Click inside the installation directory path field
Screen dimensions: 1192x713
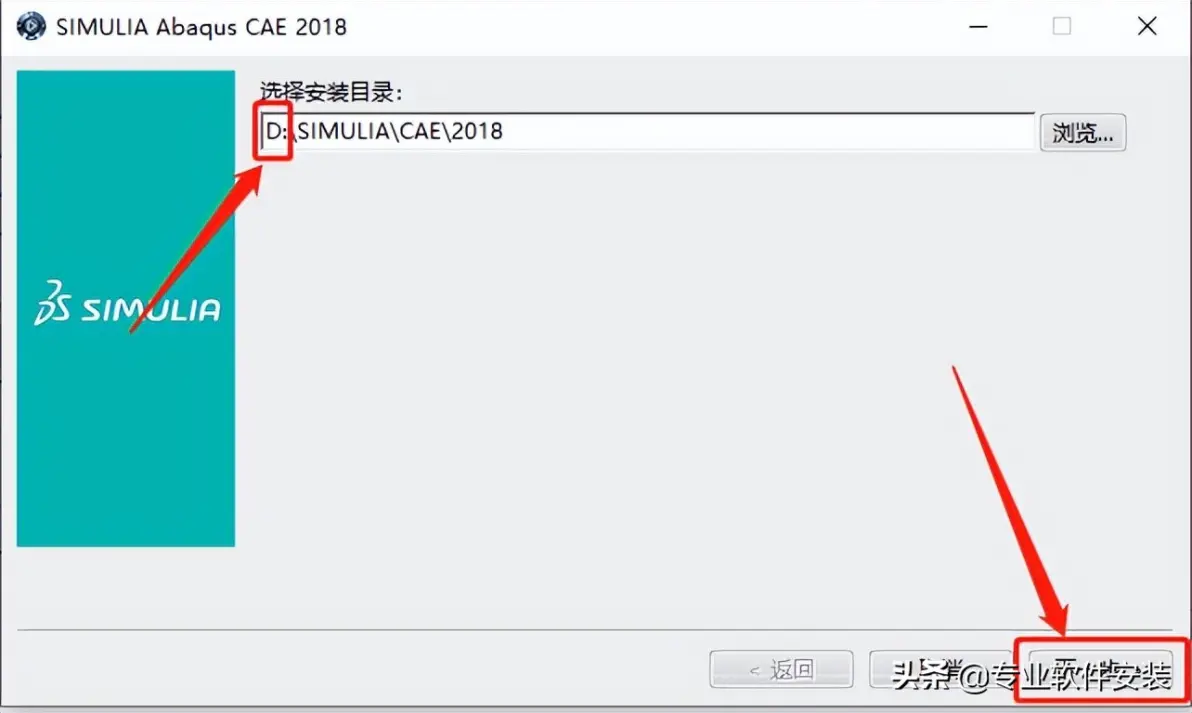pyautogui.click(x=647, y=132)
